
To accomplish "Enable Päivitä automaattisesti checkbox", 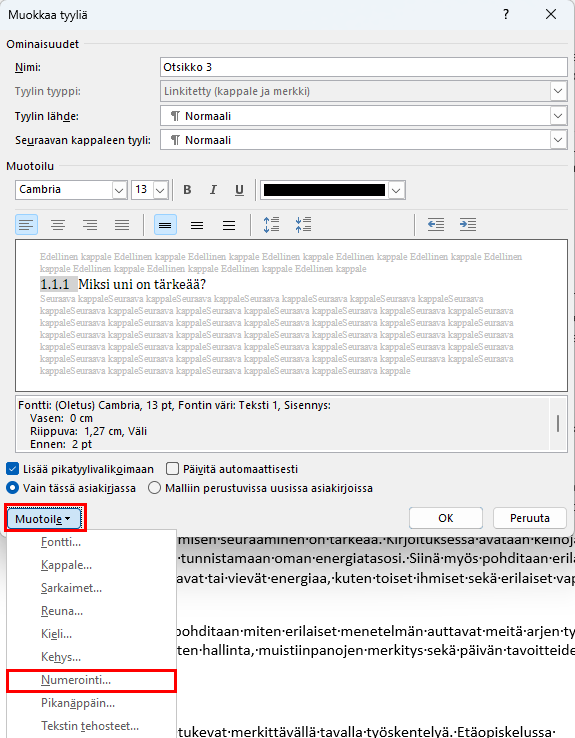I will pyautogui.click(x=173, y=469).
